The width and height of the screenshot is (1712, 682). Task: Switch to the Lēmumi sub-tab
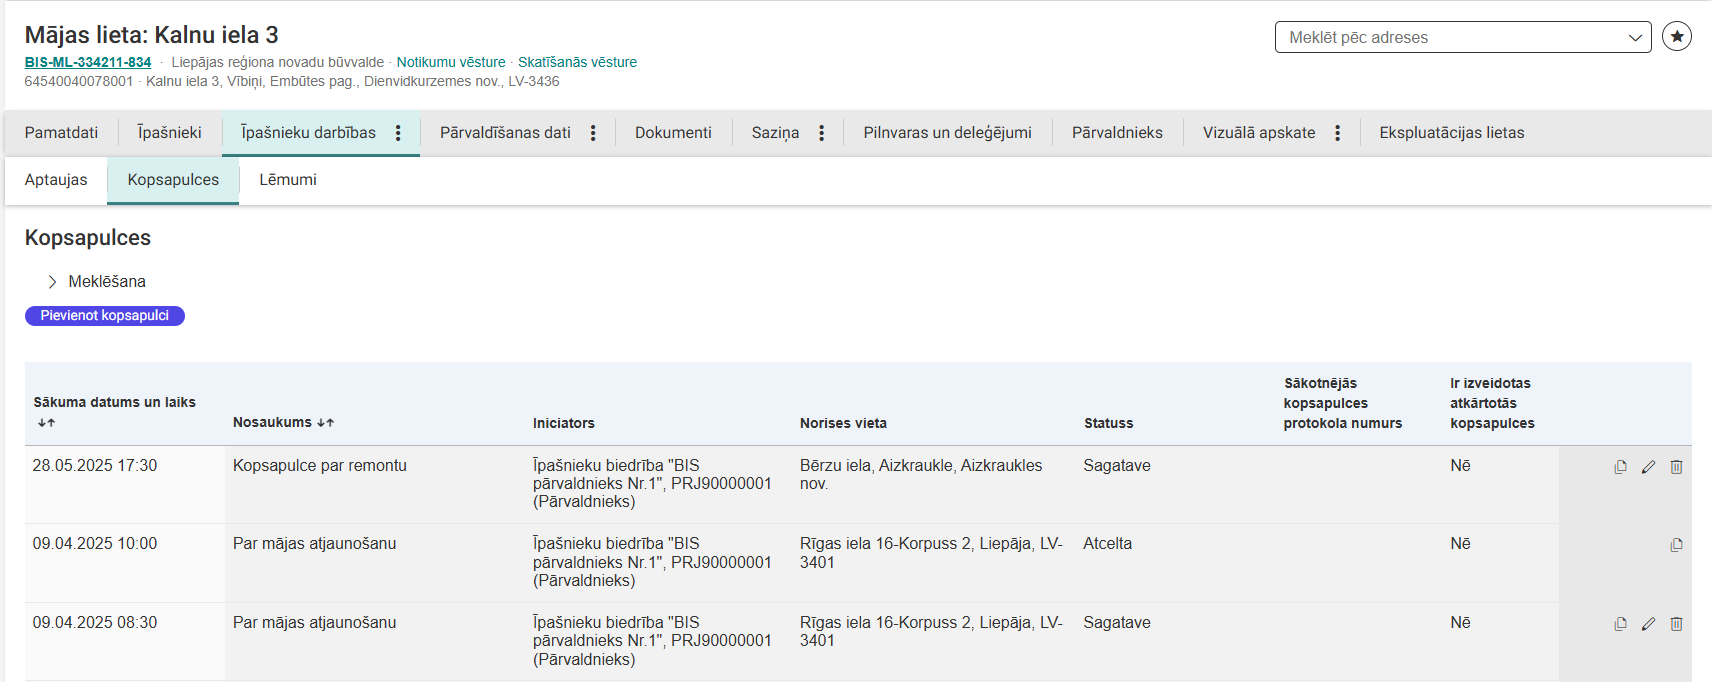(x=287, y=180)
